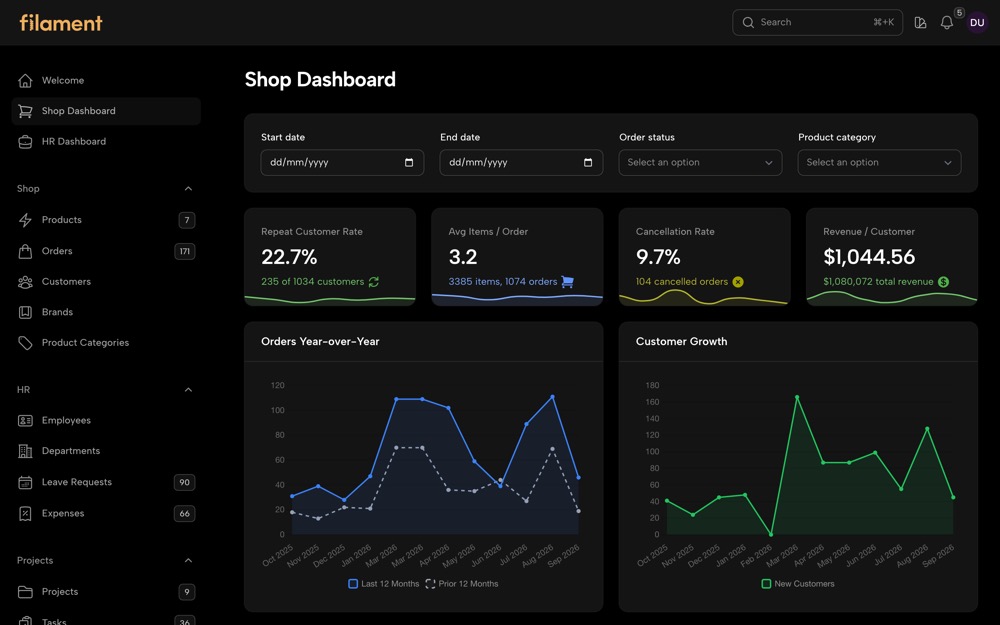1000x625 pixels.
Task: Click the notification count badge 5
Action: (x=959, y=13)
